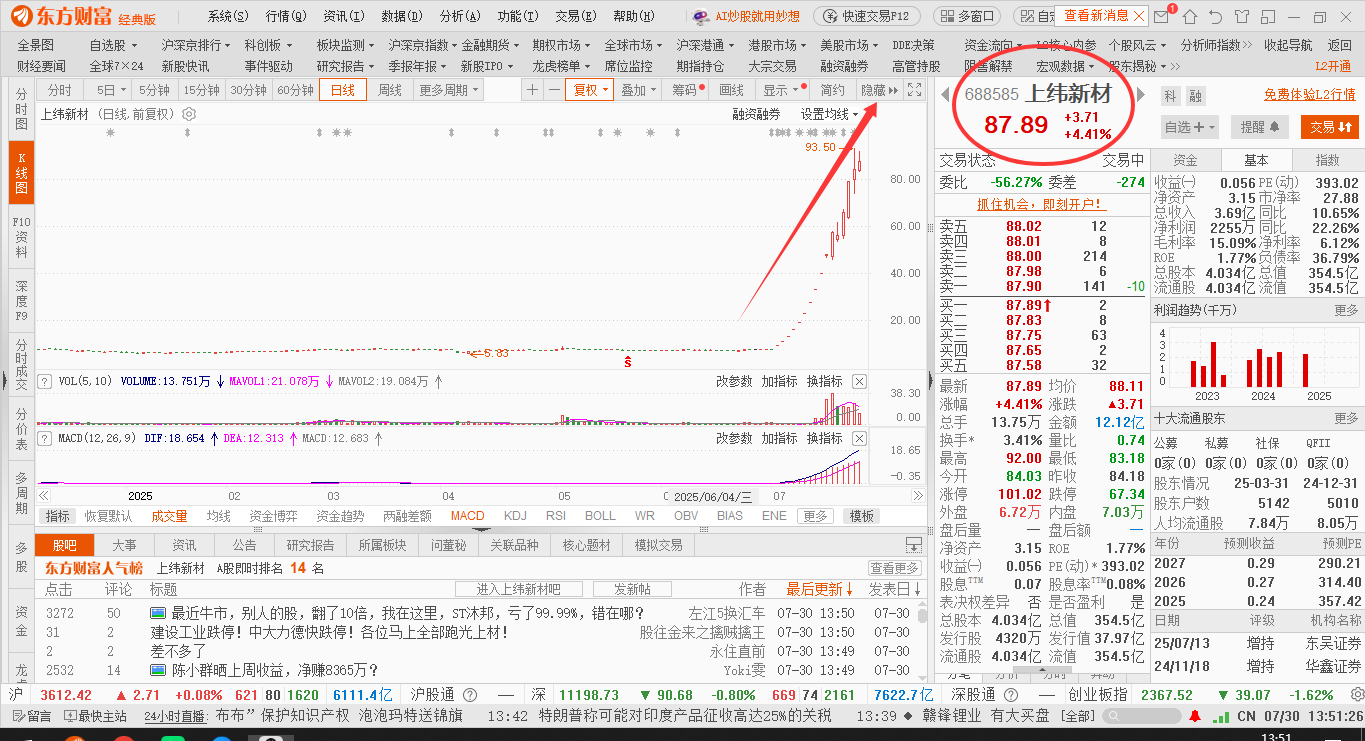Open the skin (shirt) theme icon
Image resolution: width=1365 pixels, height=741 pixels.
[x=1243, y=16]
